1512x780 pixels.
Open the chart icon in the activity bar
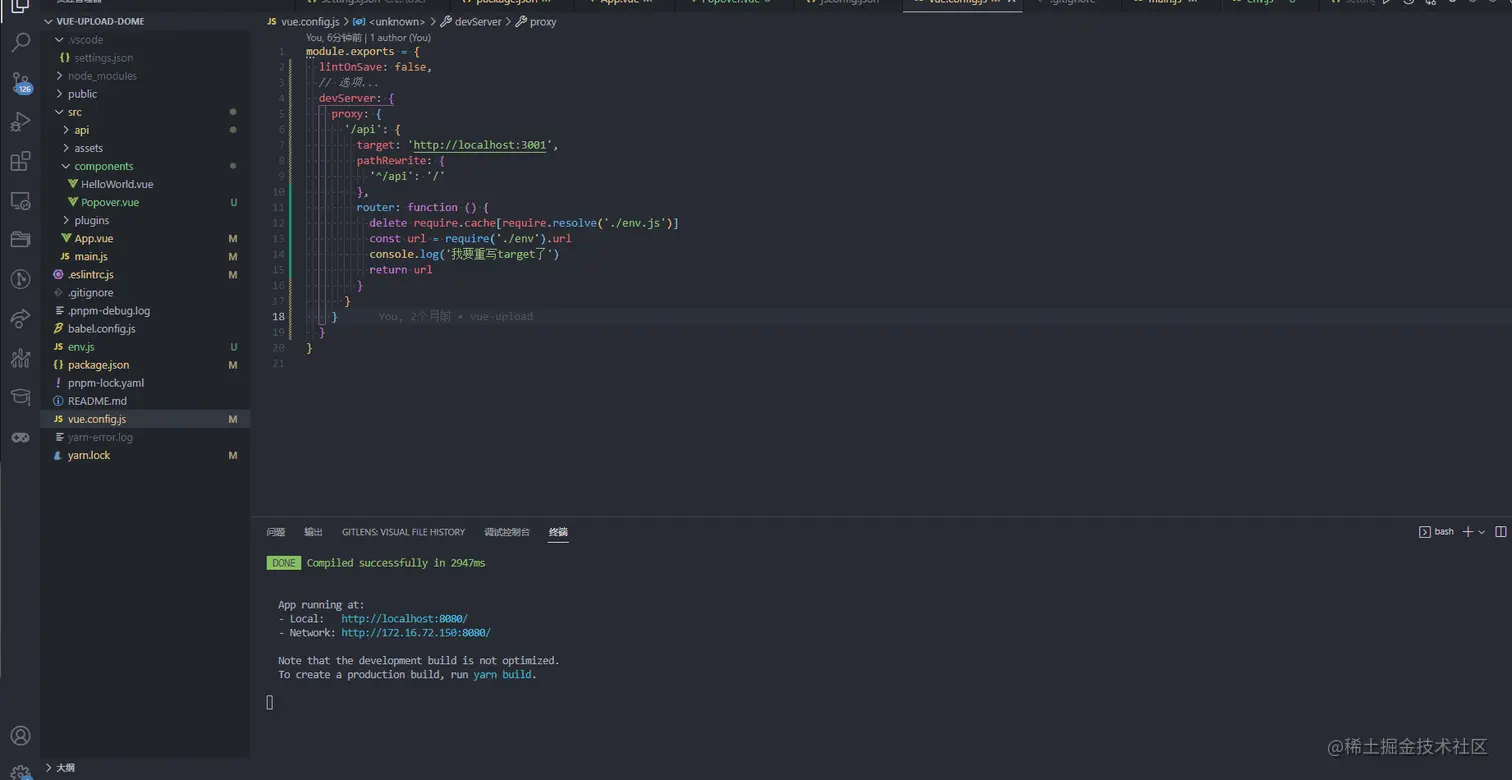click(20, 358)
